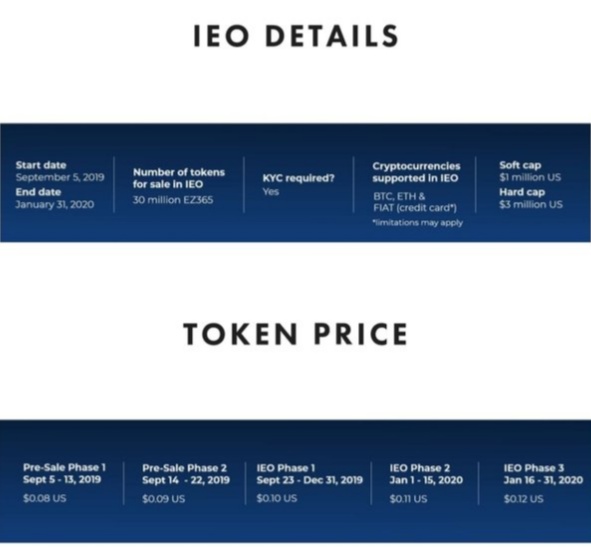The image size is (591, 547).
Task: Click the End date January 31, 2020 text
Action: [55, 198]
